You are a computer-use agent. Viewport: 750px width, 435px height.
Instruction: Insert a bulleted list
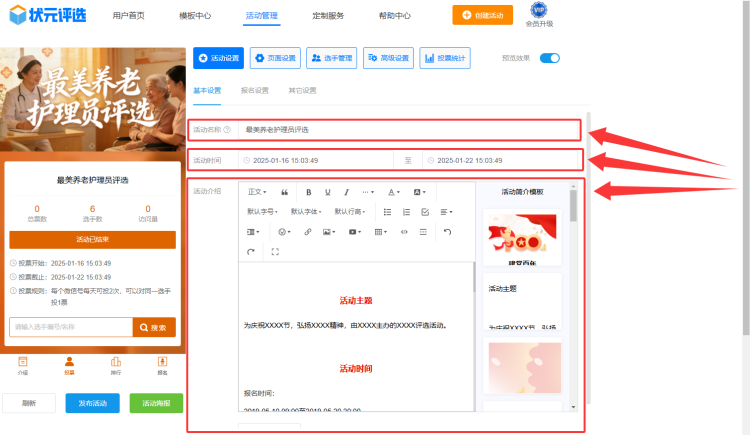point(387,212)
